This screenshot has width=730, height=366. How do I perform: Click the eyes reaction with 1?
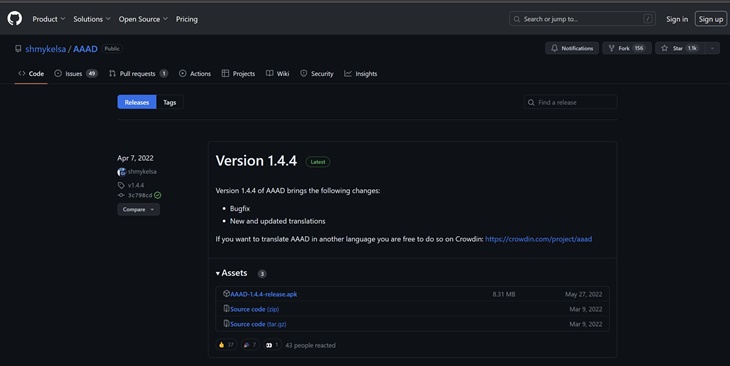tap(272, 345)
